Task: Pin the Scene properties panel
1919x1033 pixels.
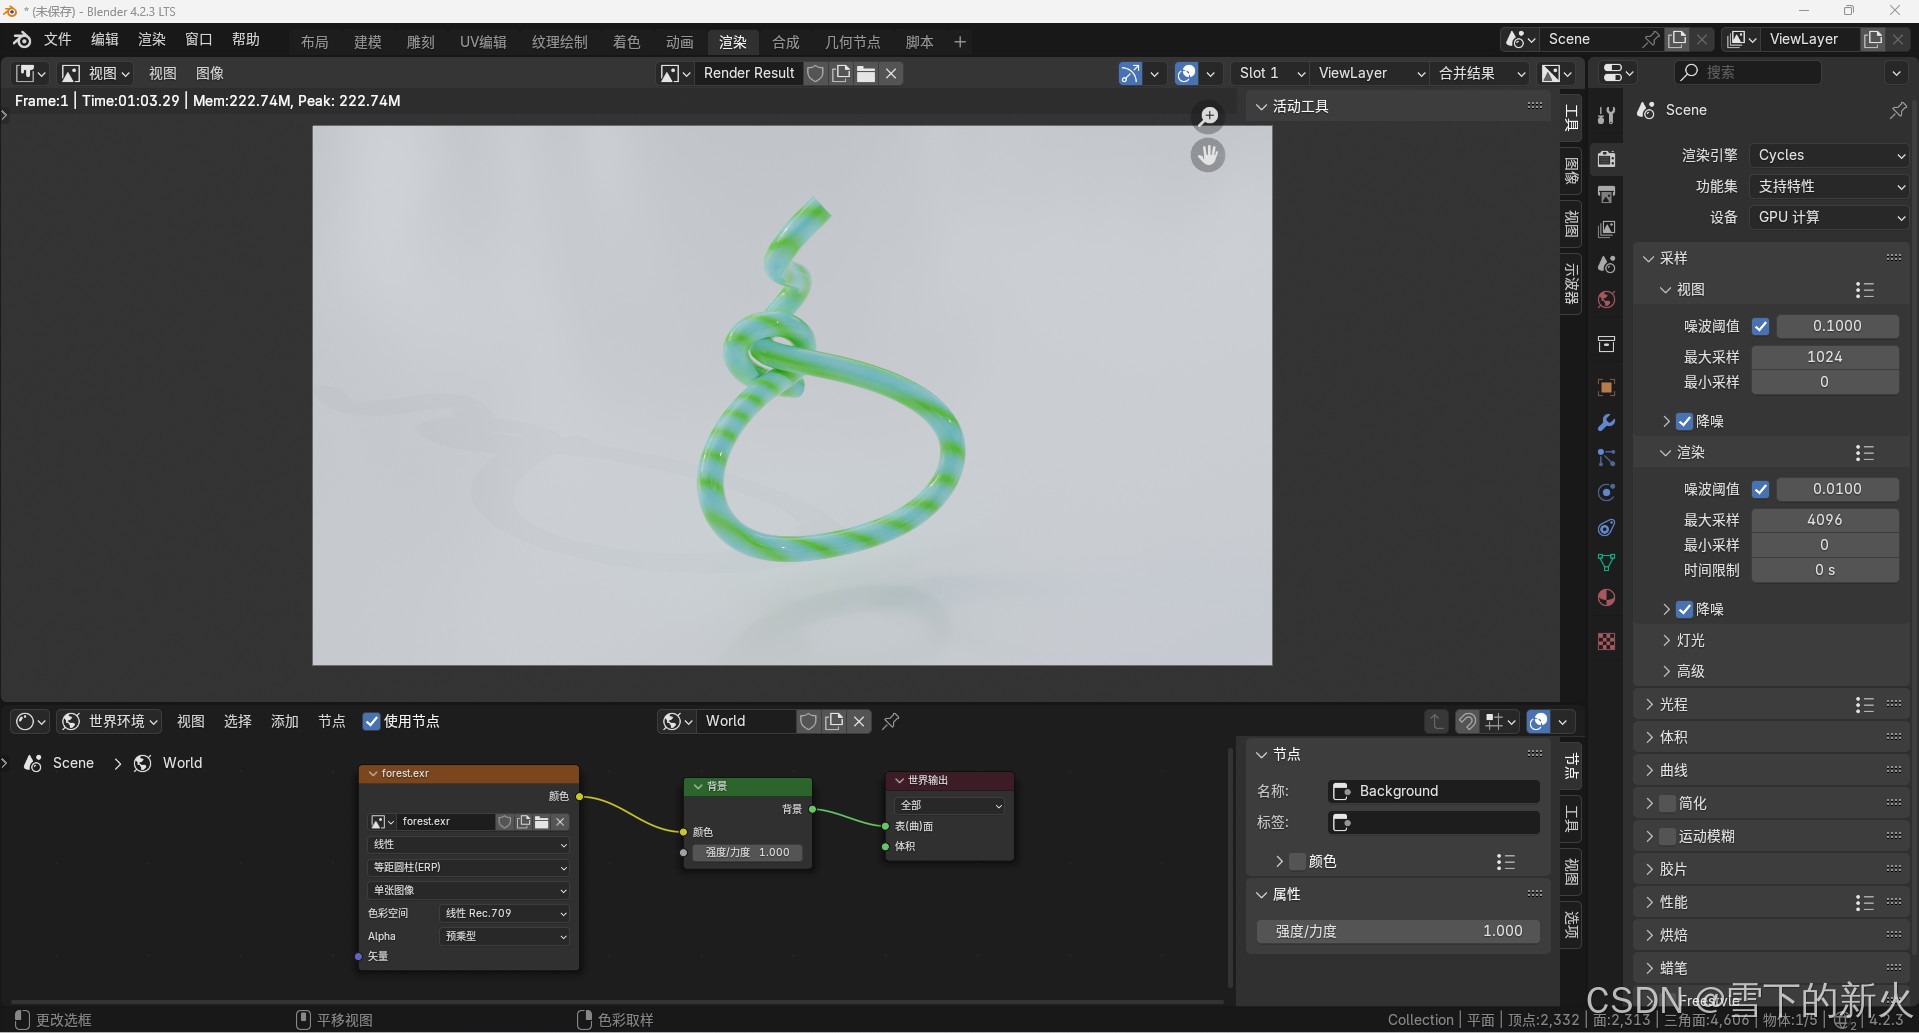Action: point(1897,110)
